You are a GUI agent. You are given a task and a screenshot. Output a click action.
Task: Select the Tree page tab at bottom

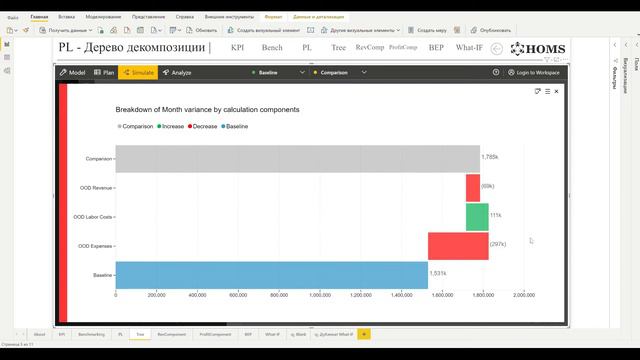coord(140,334)
